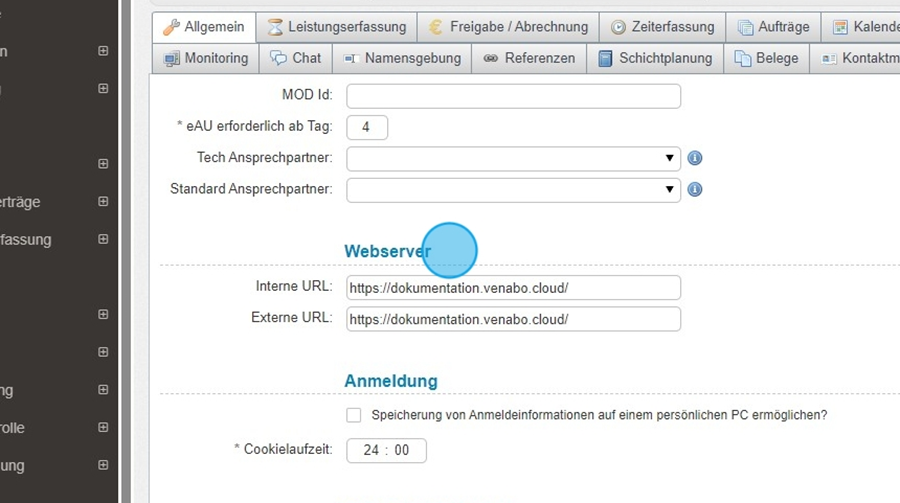Go to the Namensgebung tab
900x503 pixels.
coord(403,58)
